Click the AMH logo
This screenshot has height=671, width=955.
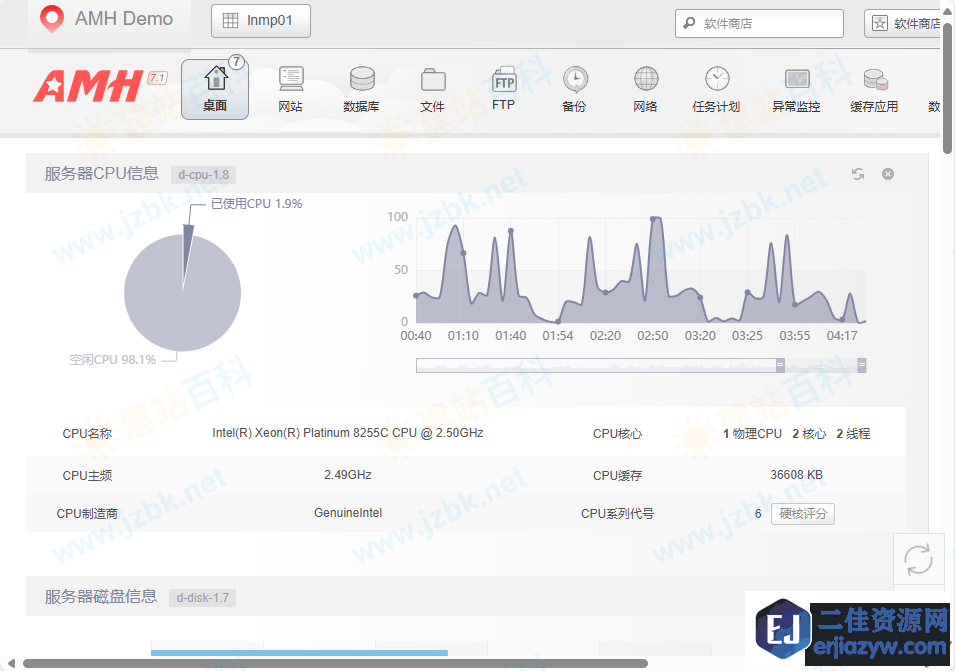tap(88, 86)
